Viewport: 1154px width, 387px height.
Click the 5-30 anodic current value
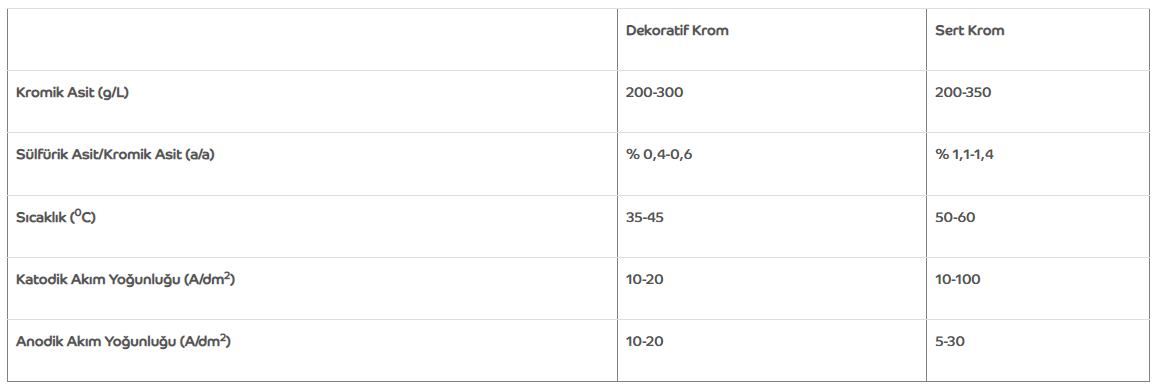[x=950, y=341]
